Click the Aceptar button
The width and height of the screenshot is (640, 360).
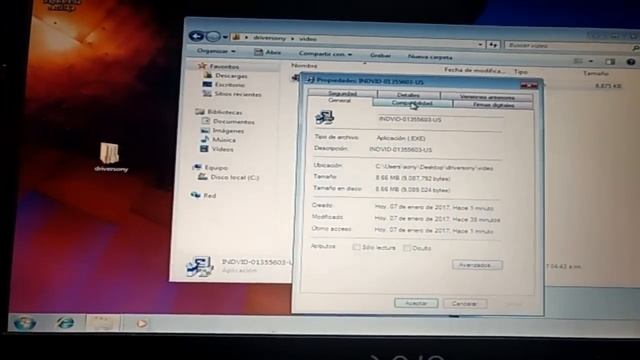tap(416, 303)
